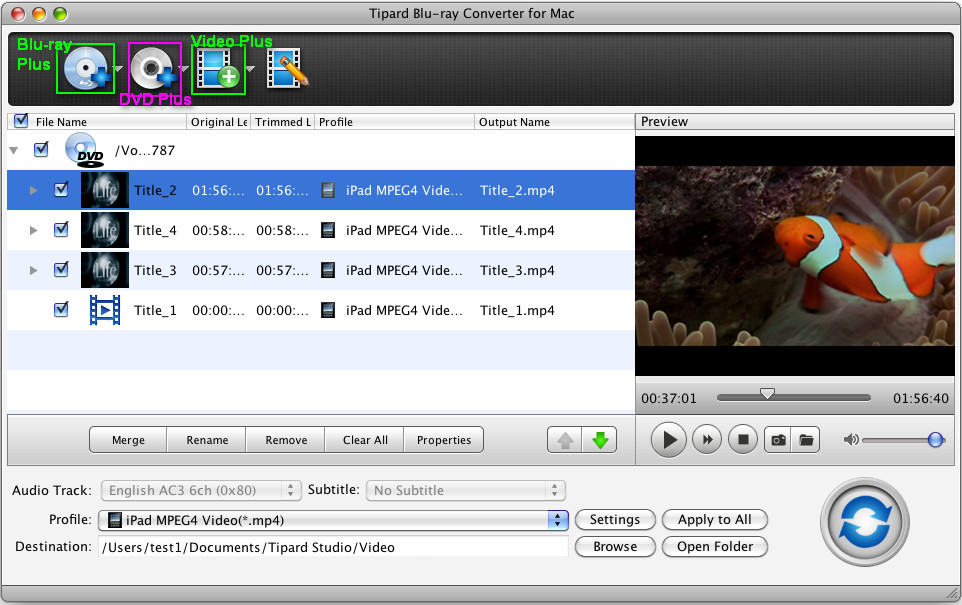The height and width of the screenshot is (605, 962).
Task: Click the Load DVD disc icon
Action: pyautogui.click(x=153, y=68)
